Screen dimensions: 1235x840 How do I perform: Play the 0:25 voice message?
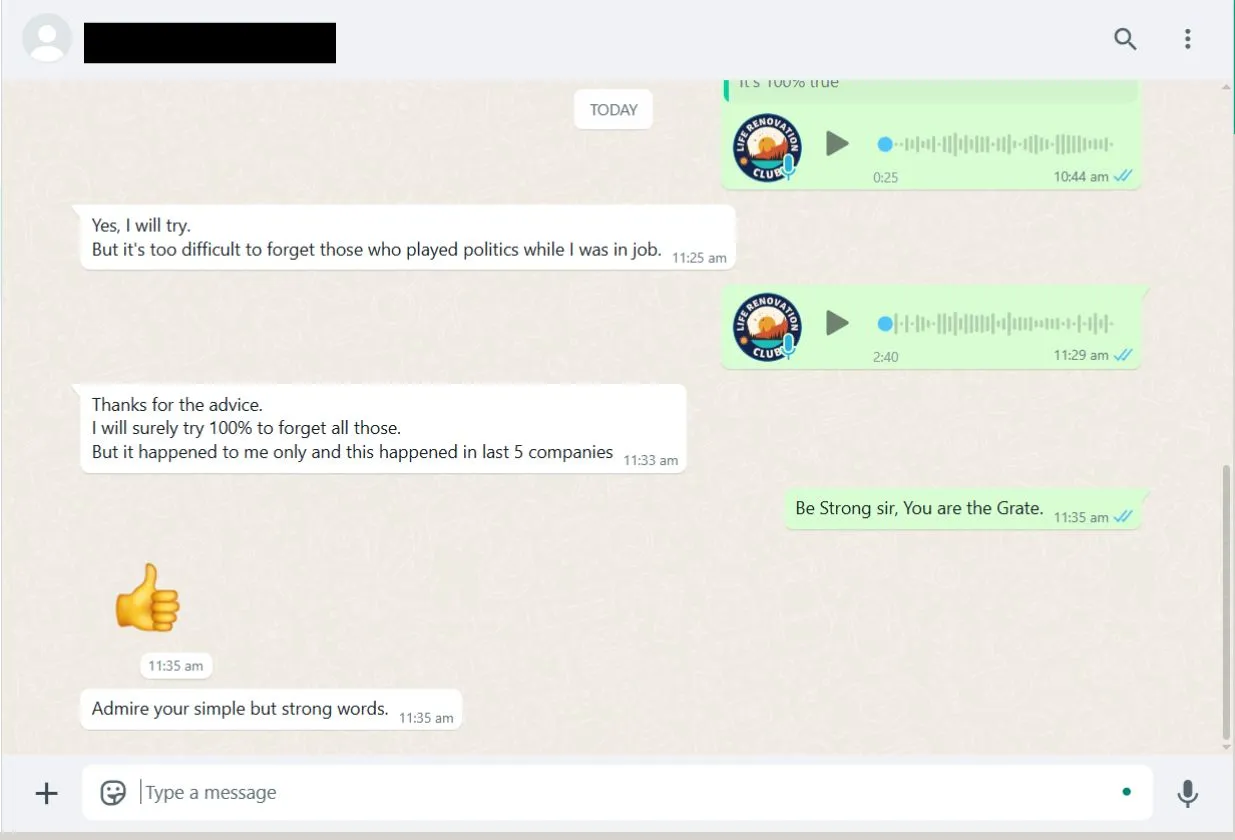(837, 144)
